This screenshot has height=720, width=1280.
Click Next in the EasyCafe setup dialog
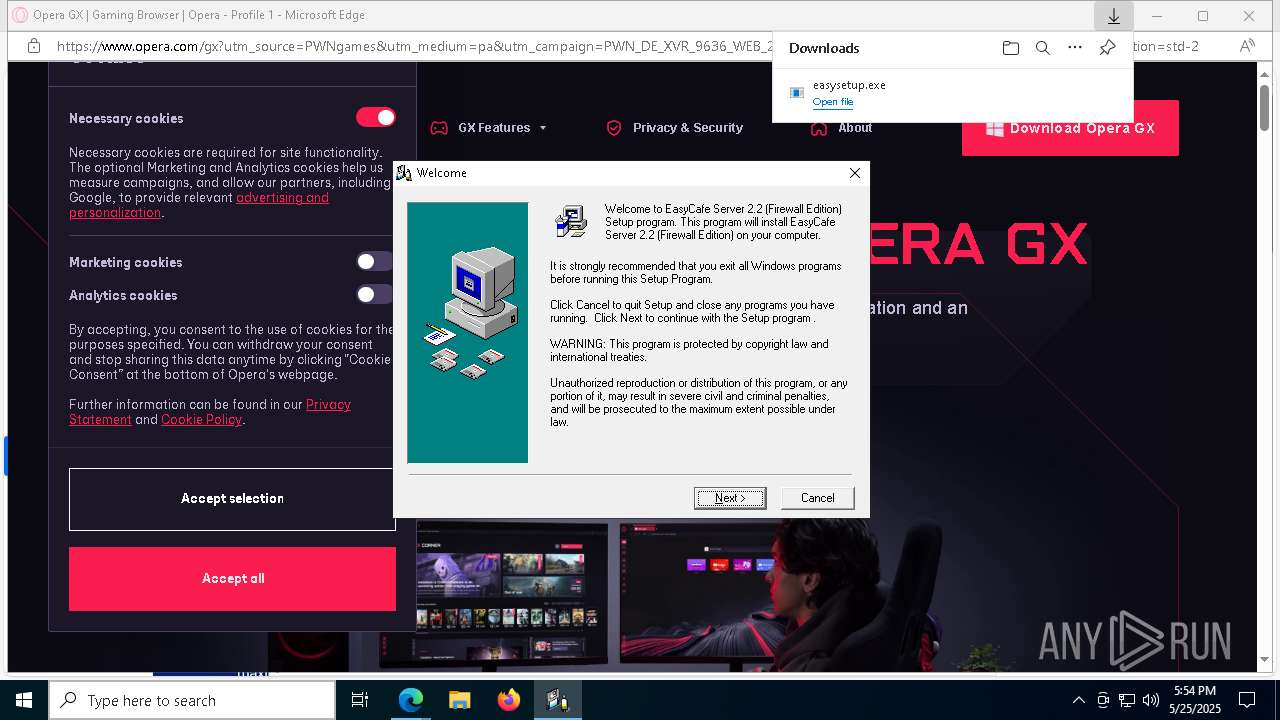coord(730,498)
